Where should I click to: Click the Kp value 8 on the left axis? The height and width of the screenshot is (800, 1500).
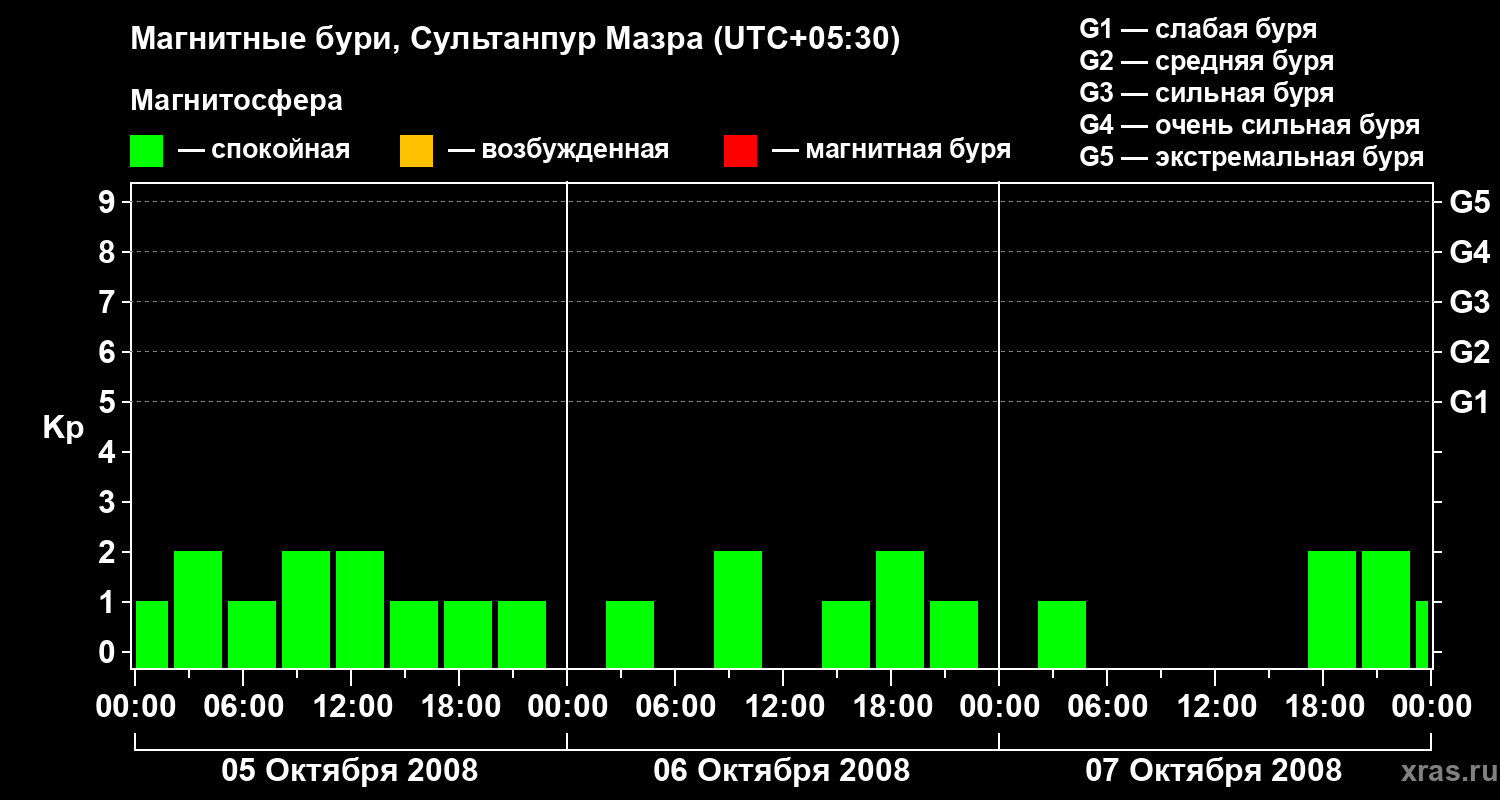[x=109, y=252]
